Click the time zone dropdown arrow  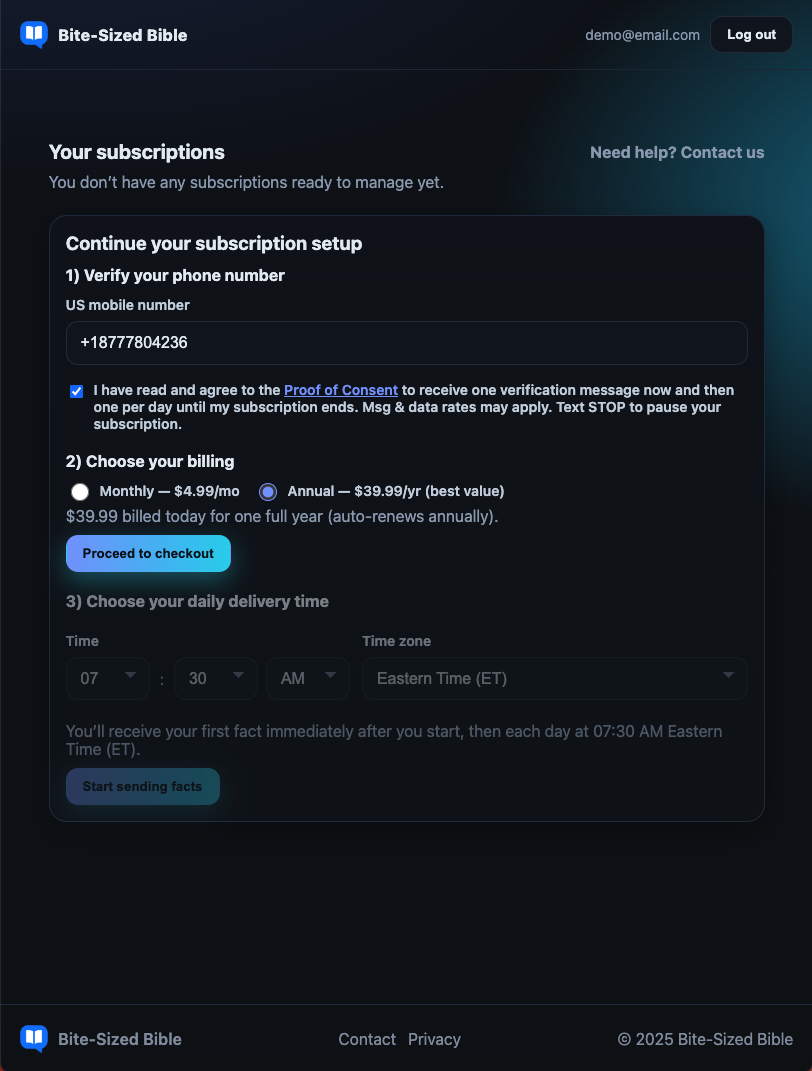tap(729, 678)
